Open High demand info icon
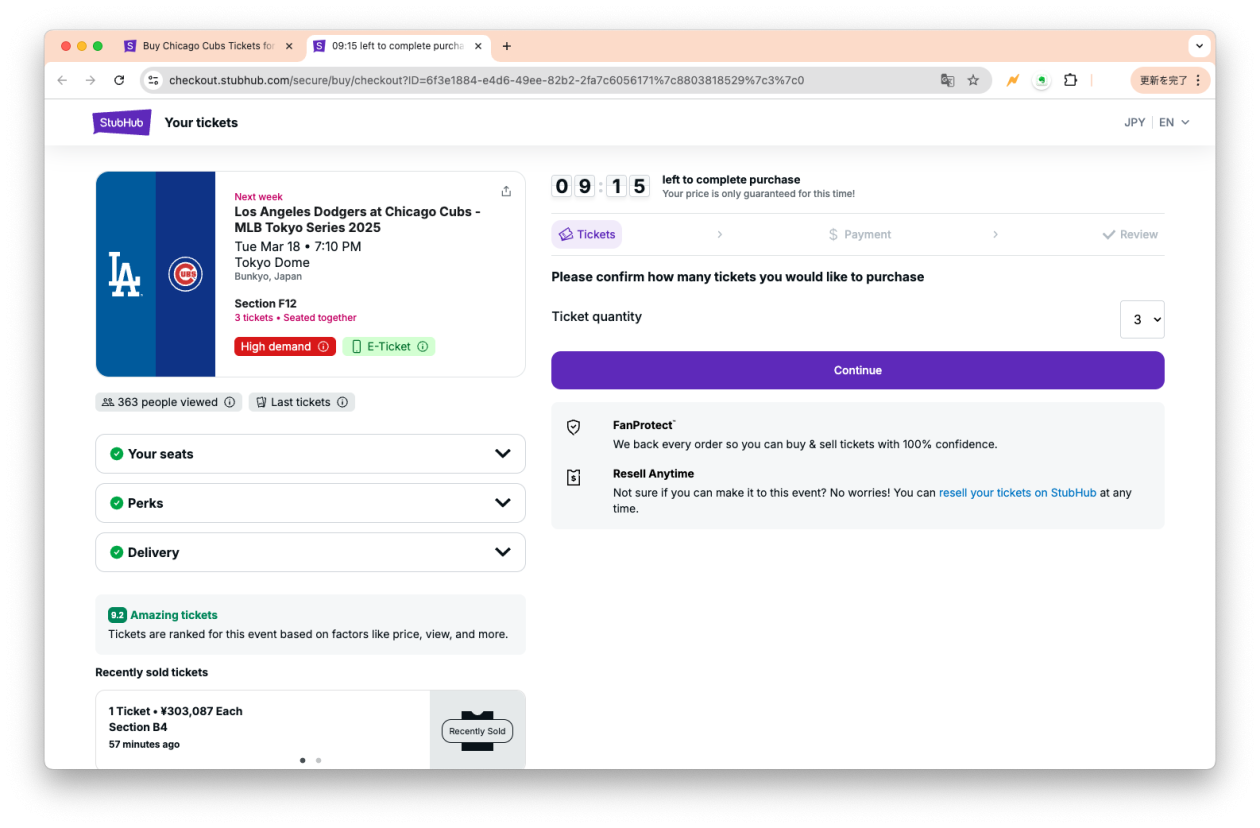The width and height of the screenshot is (1260, 828). pyautogui.click(x=323, y=347)
